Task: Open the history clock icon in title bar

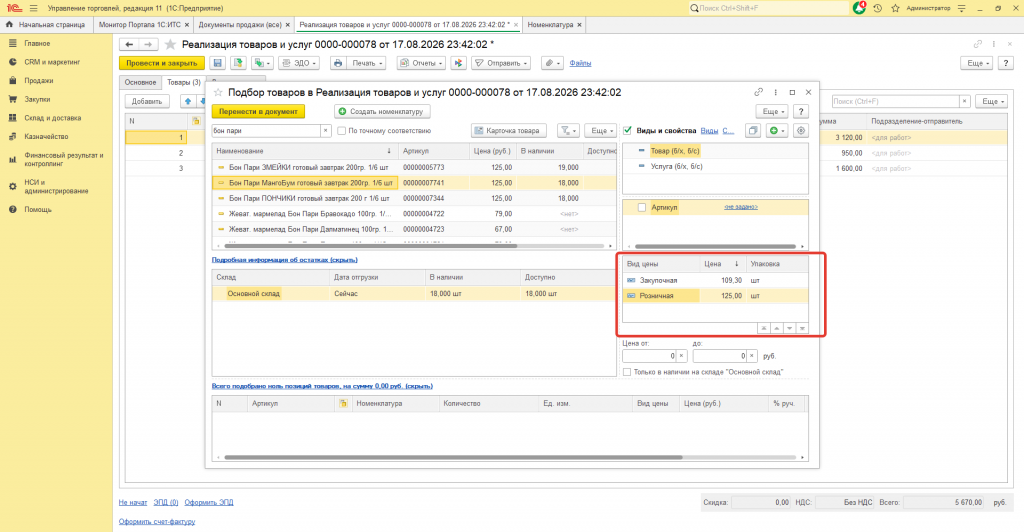Action: pos(878,8)
